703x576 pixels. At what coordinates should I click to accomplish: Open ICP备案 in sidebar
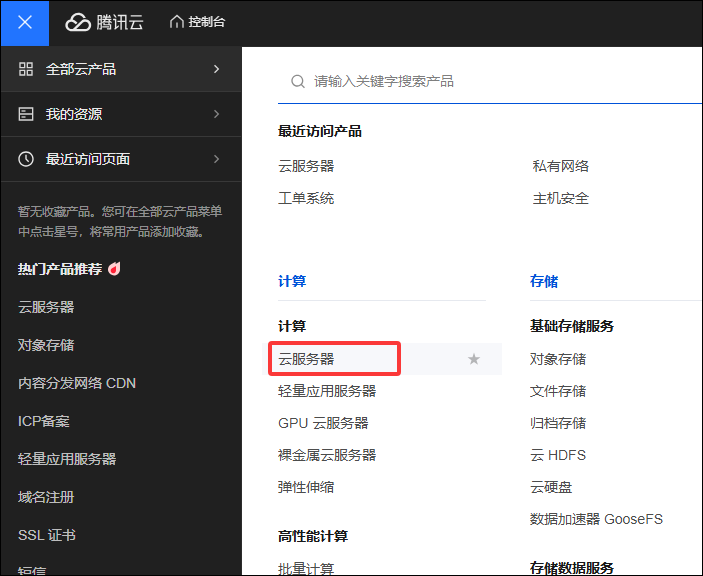click(43, 421)
